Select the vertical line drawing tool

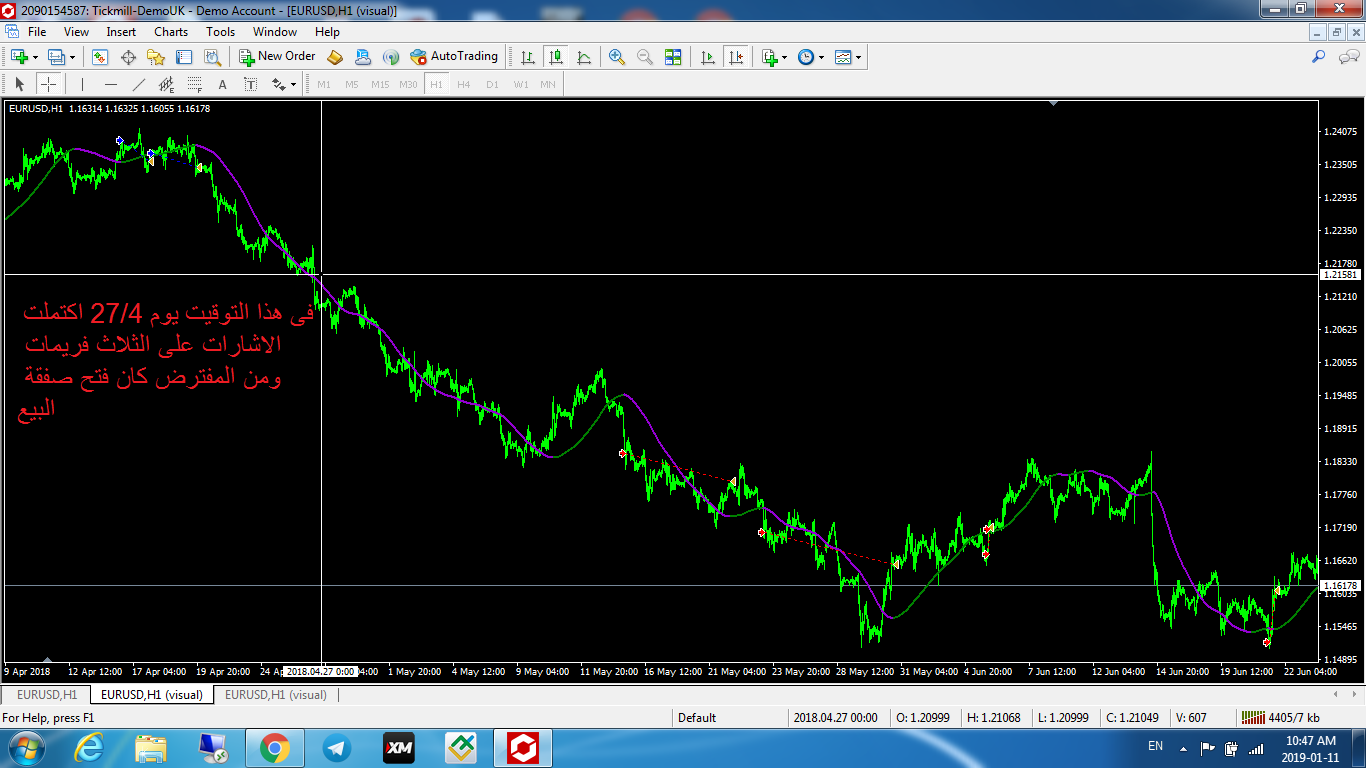[x=82, y=85]
